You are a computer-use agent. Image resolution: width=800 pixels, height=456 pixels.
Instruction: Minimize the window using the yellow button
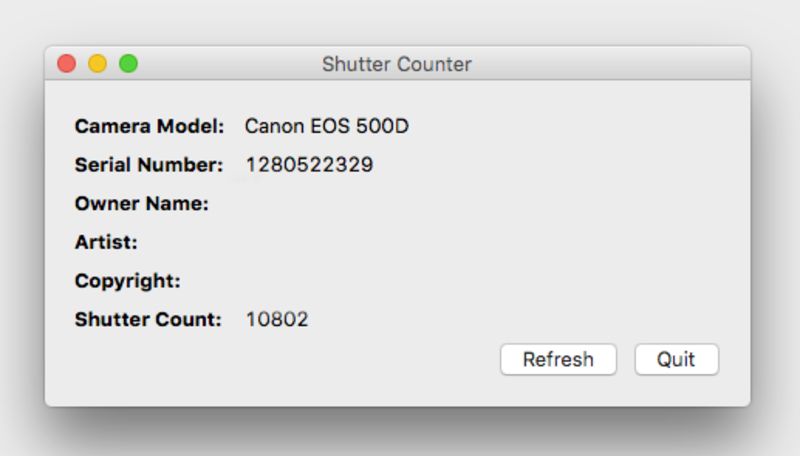(97, 64)
